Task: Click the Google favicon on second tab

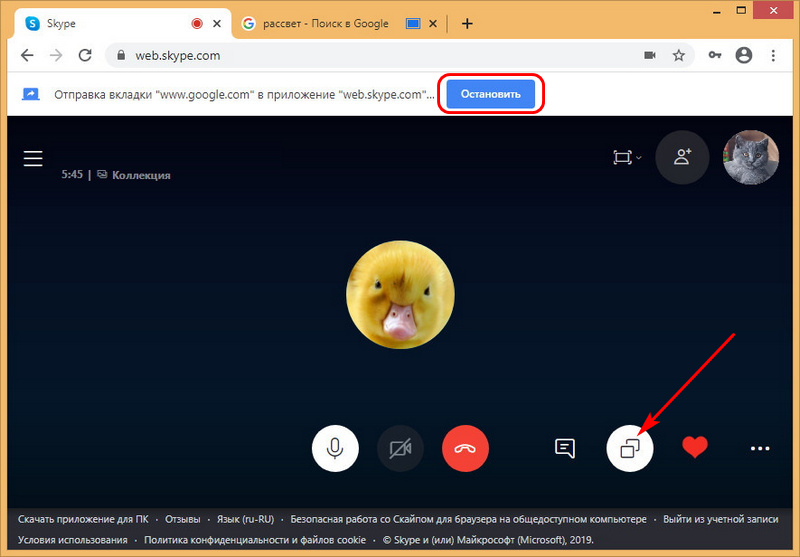Action: 248,23
